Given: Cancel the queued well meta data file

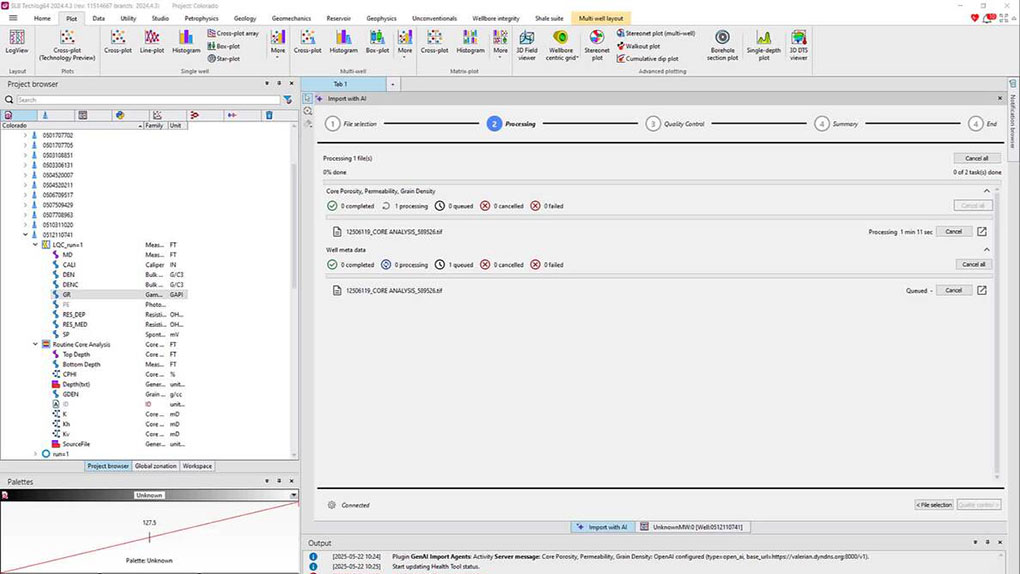Looking at the screenshot, I should [954, 290].
